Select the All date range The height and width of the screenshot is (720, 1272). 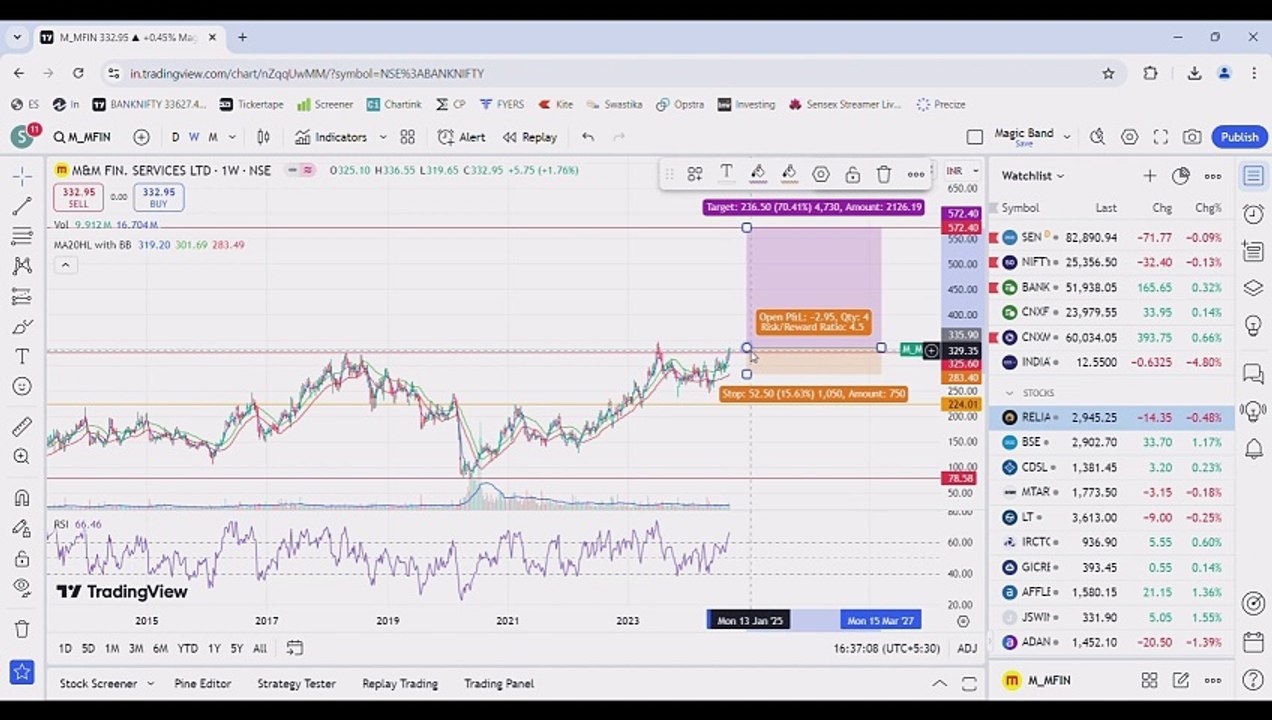[x=259, y=649]
